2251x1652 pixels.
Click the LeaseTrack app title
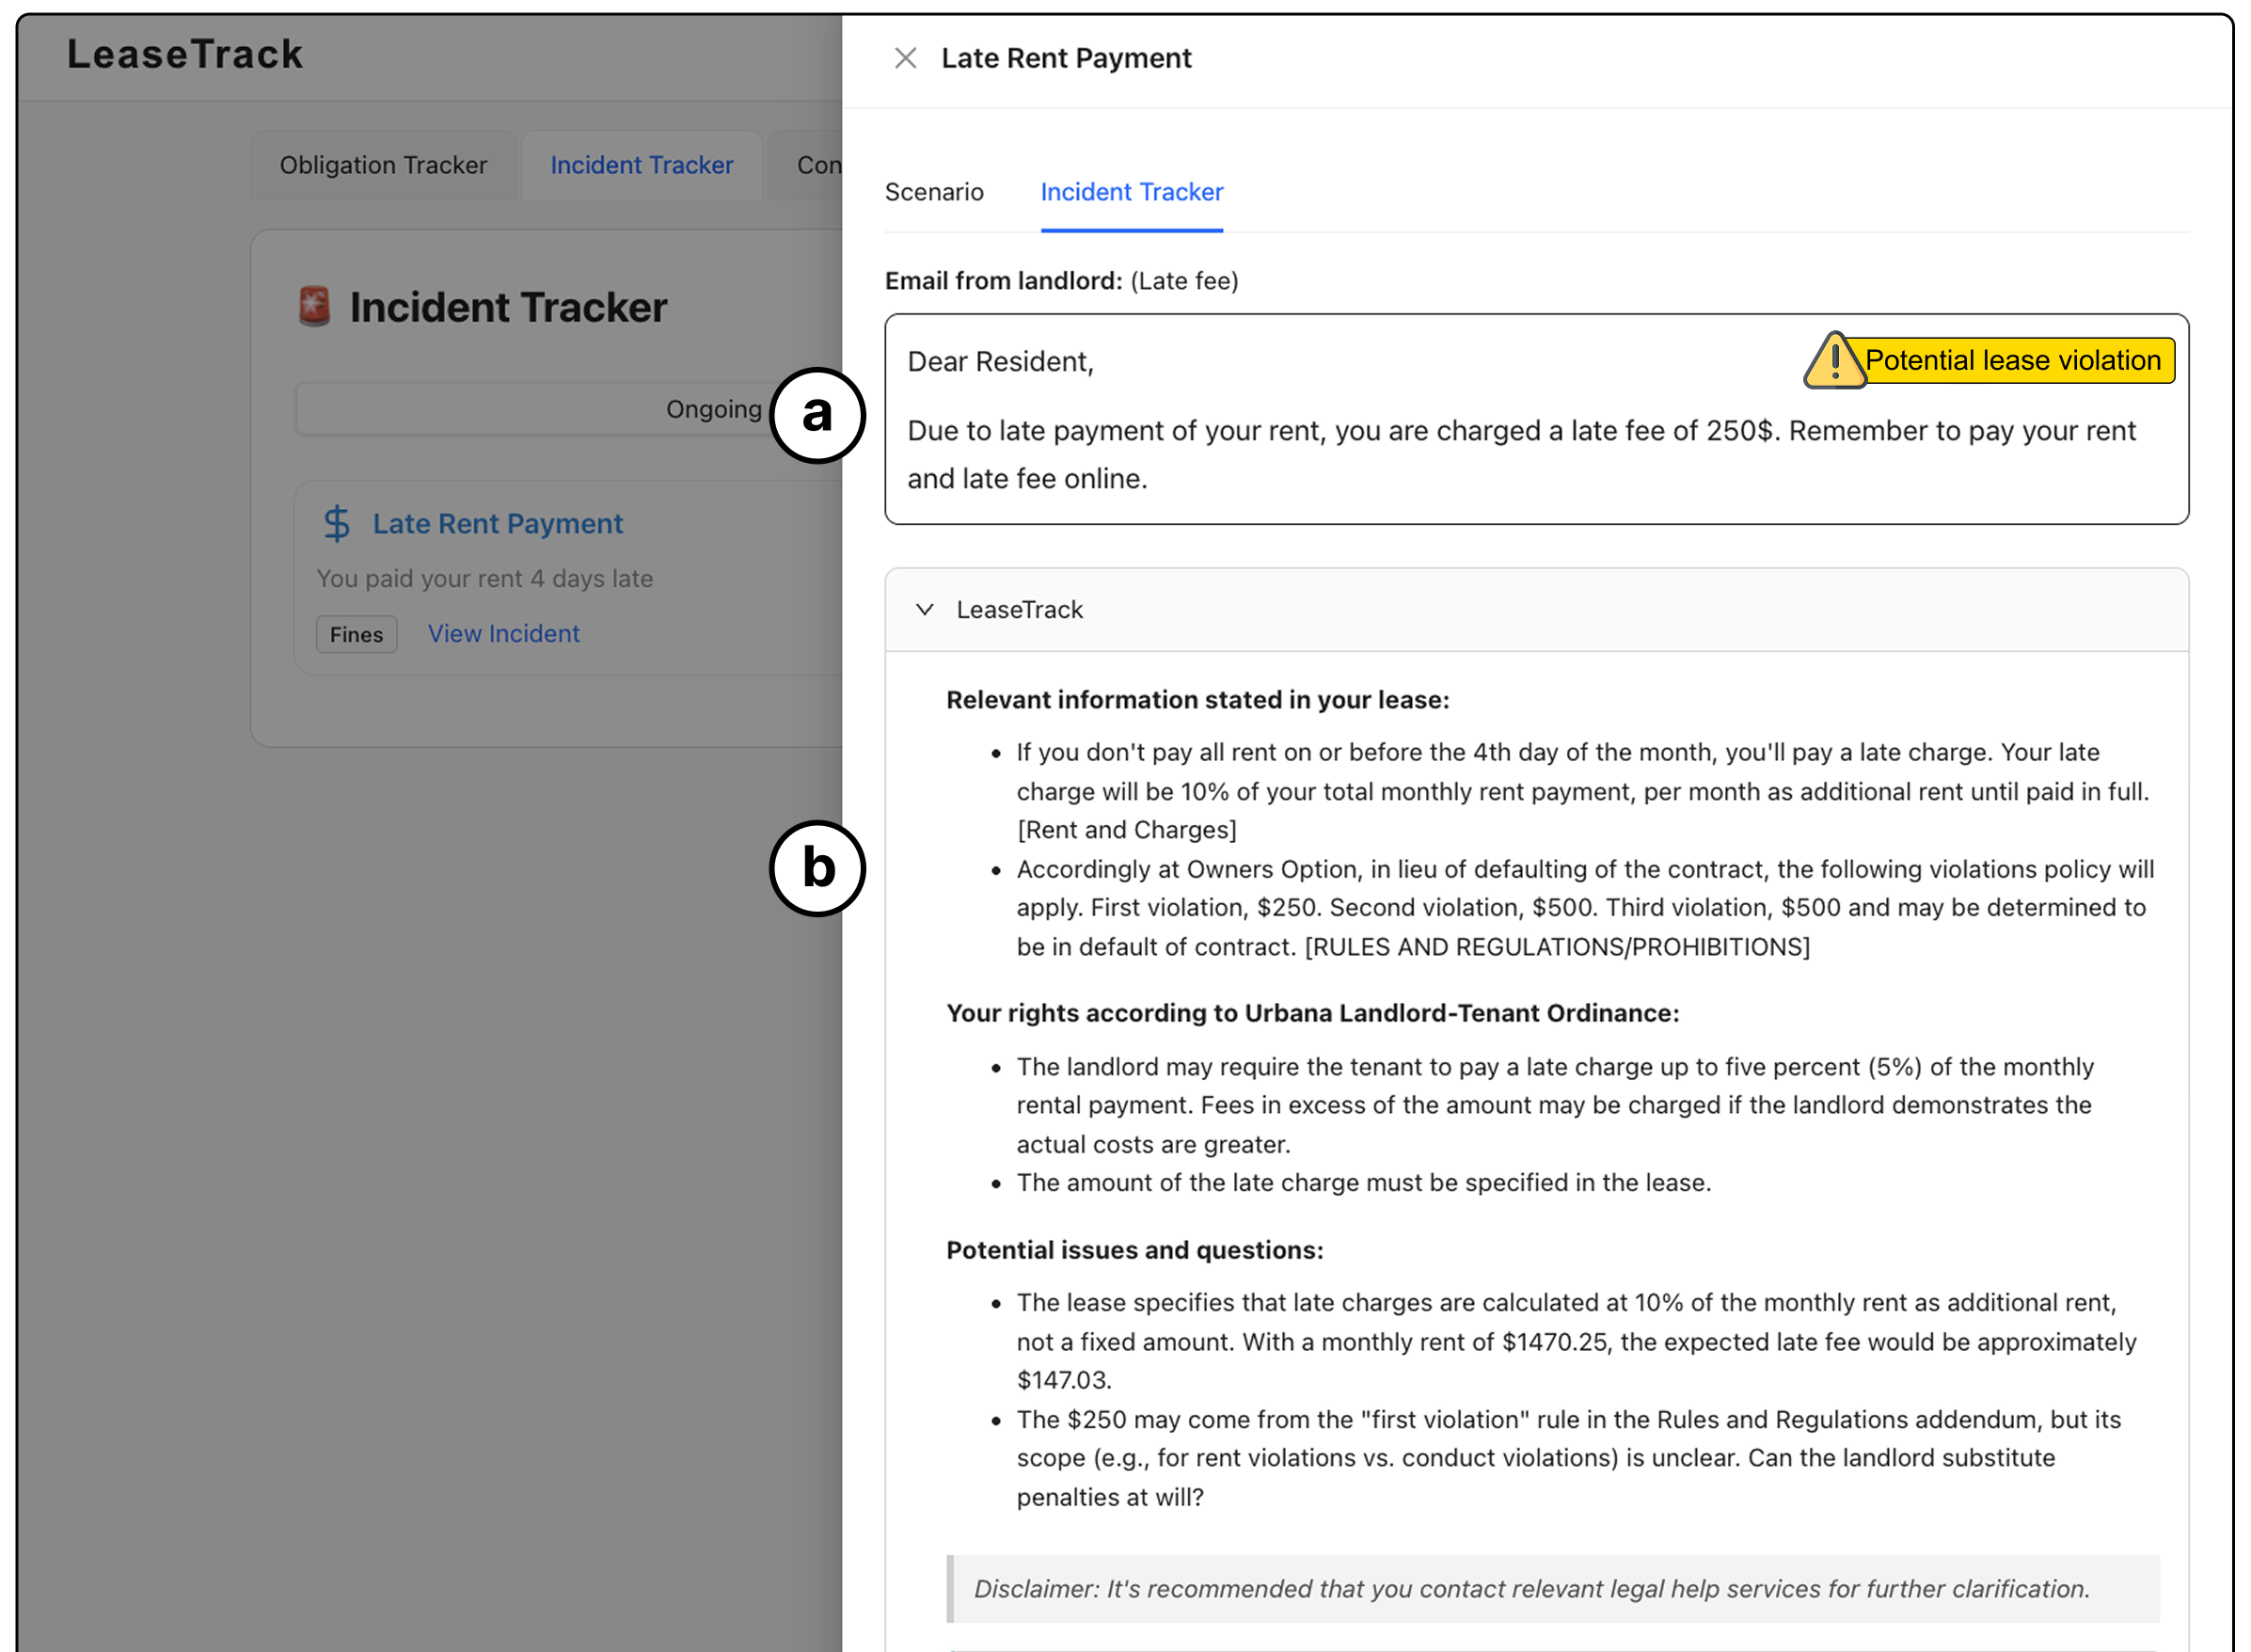point(185,54)
